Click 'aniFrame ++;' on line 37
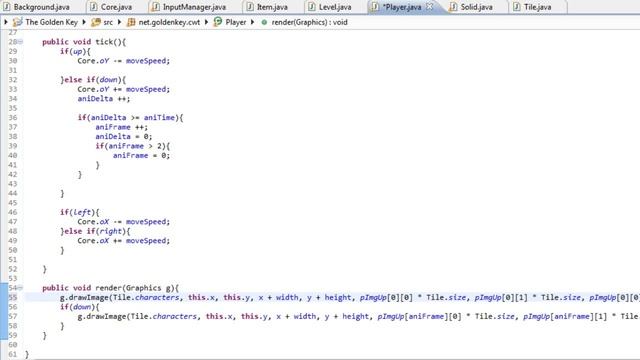 click(122, 127)
